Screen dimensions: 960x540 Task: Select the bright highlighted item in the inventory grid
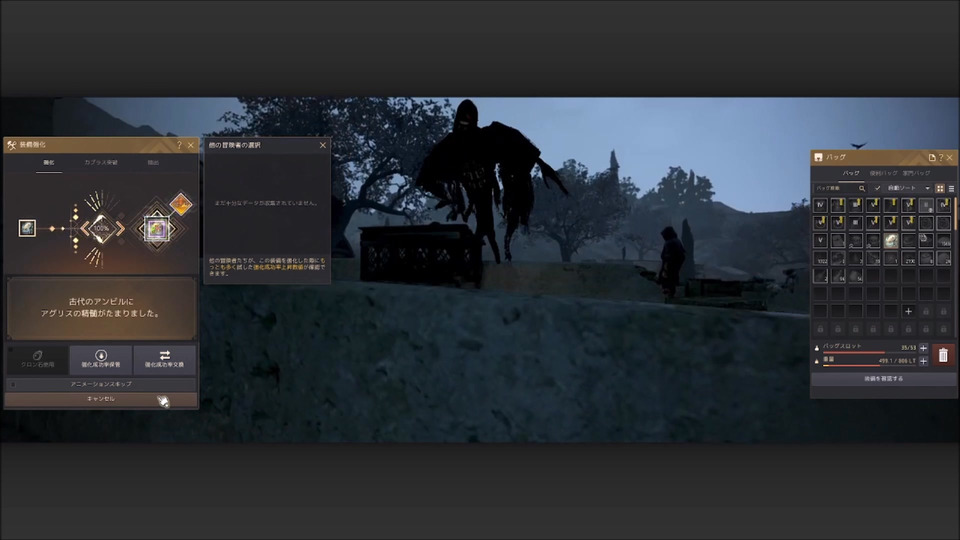[891, 240]
